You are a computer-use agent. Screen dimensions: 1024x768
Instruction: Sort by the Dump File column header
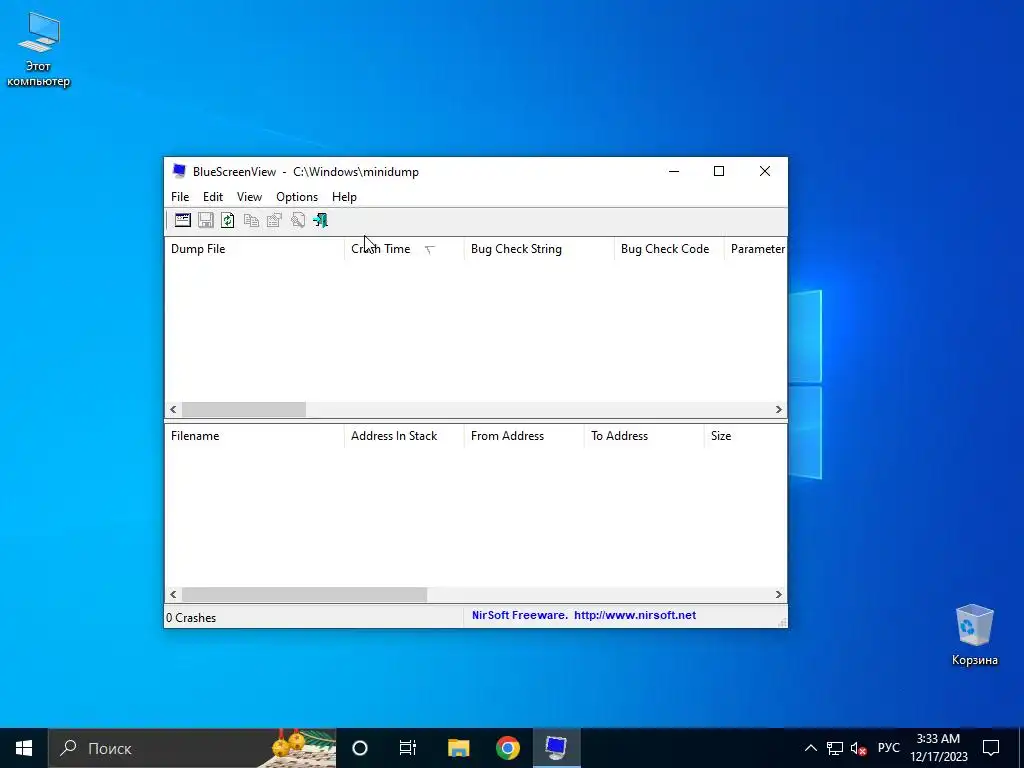255,249
